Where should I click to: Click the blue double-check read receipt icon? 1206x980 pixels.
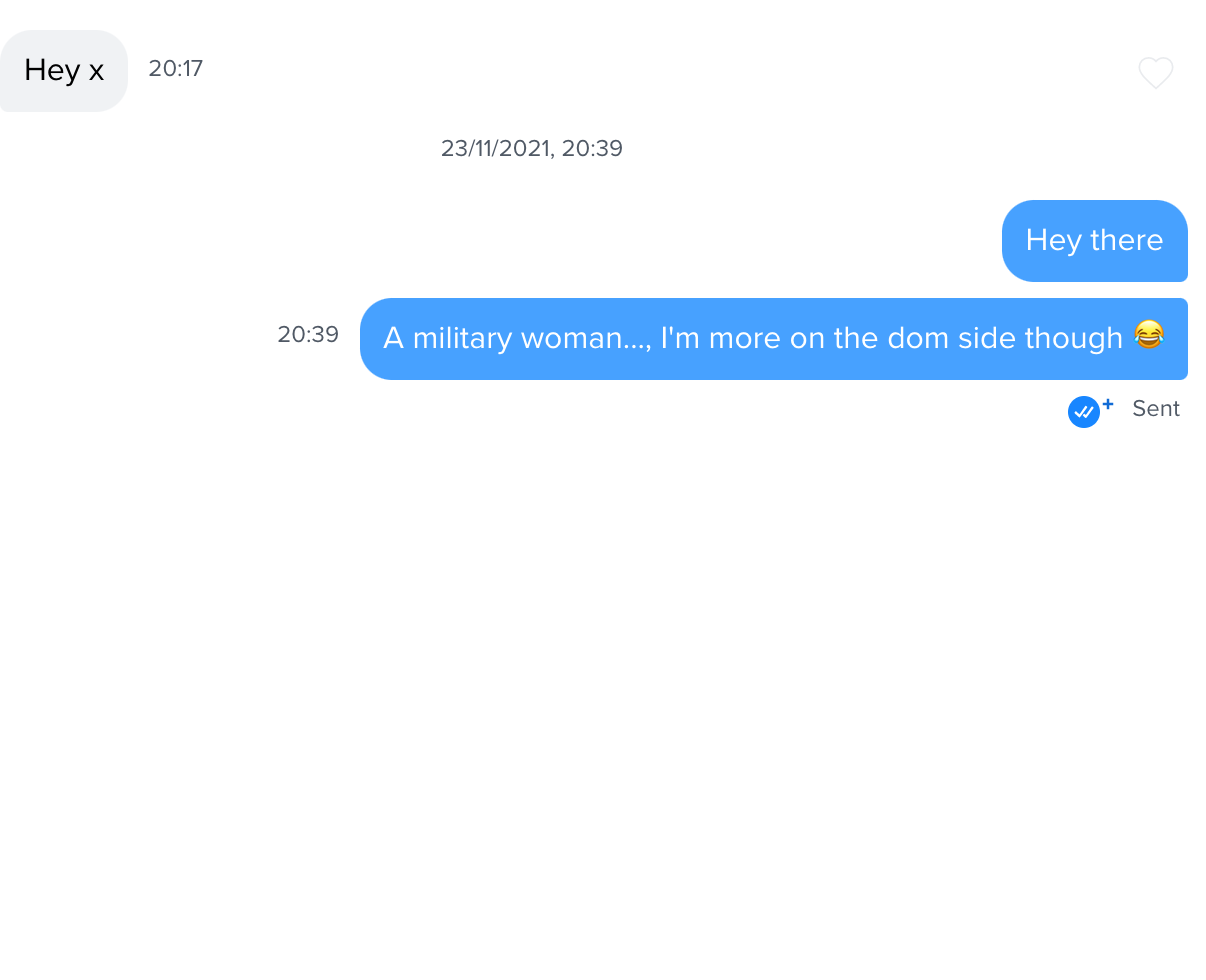pyautogui.click(x=1084, y=412)
